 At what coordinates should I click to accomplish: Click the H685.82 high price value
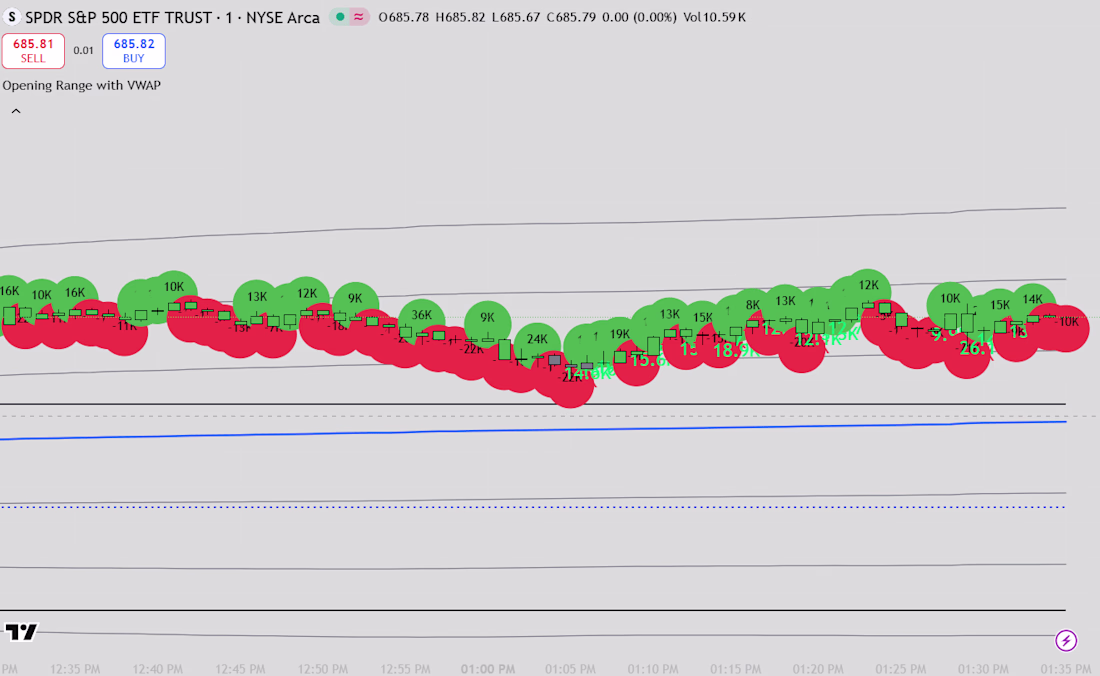(460, 17)
